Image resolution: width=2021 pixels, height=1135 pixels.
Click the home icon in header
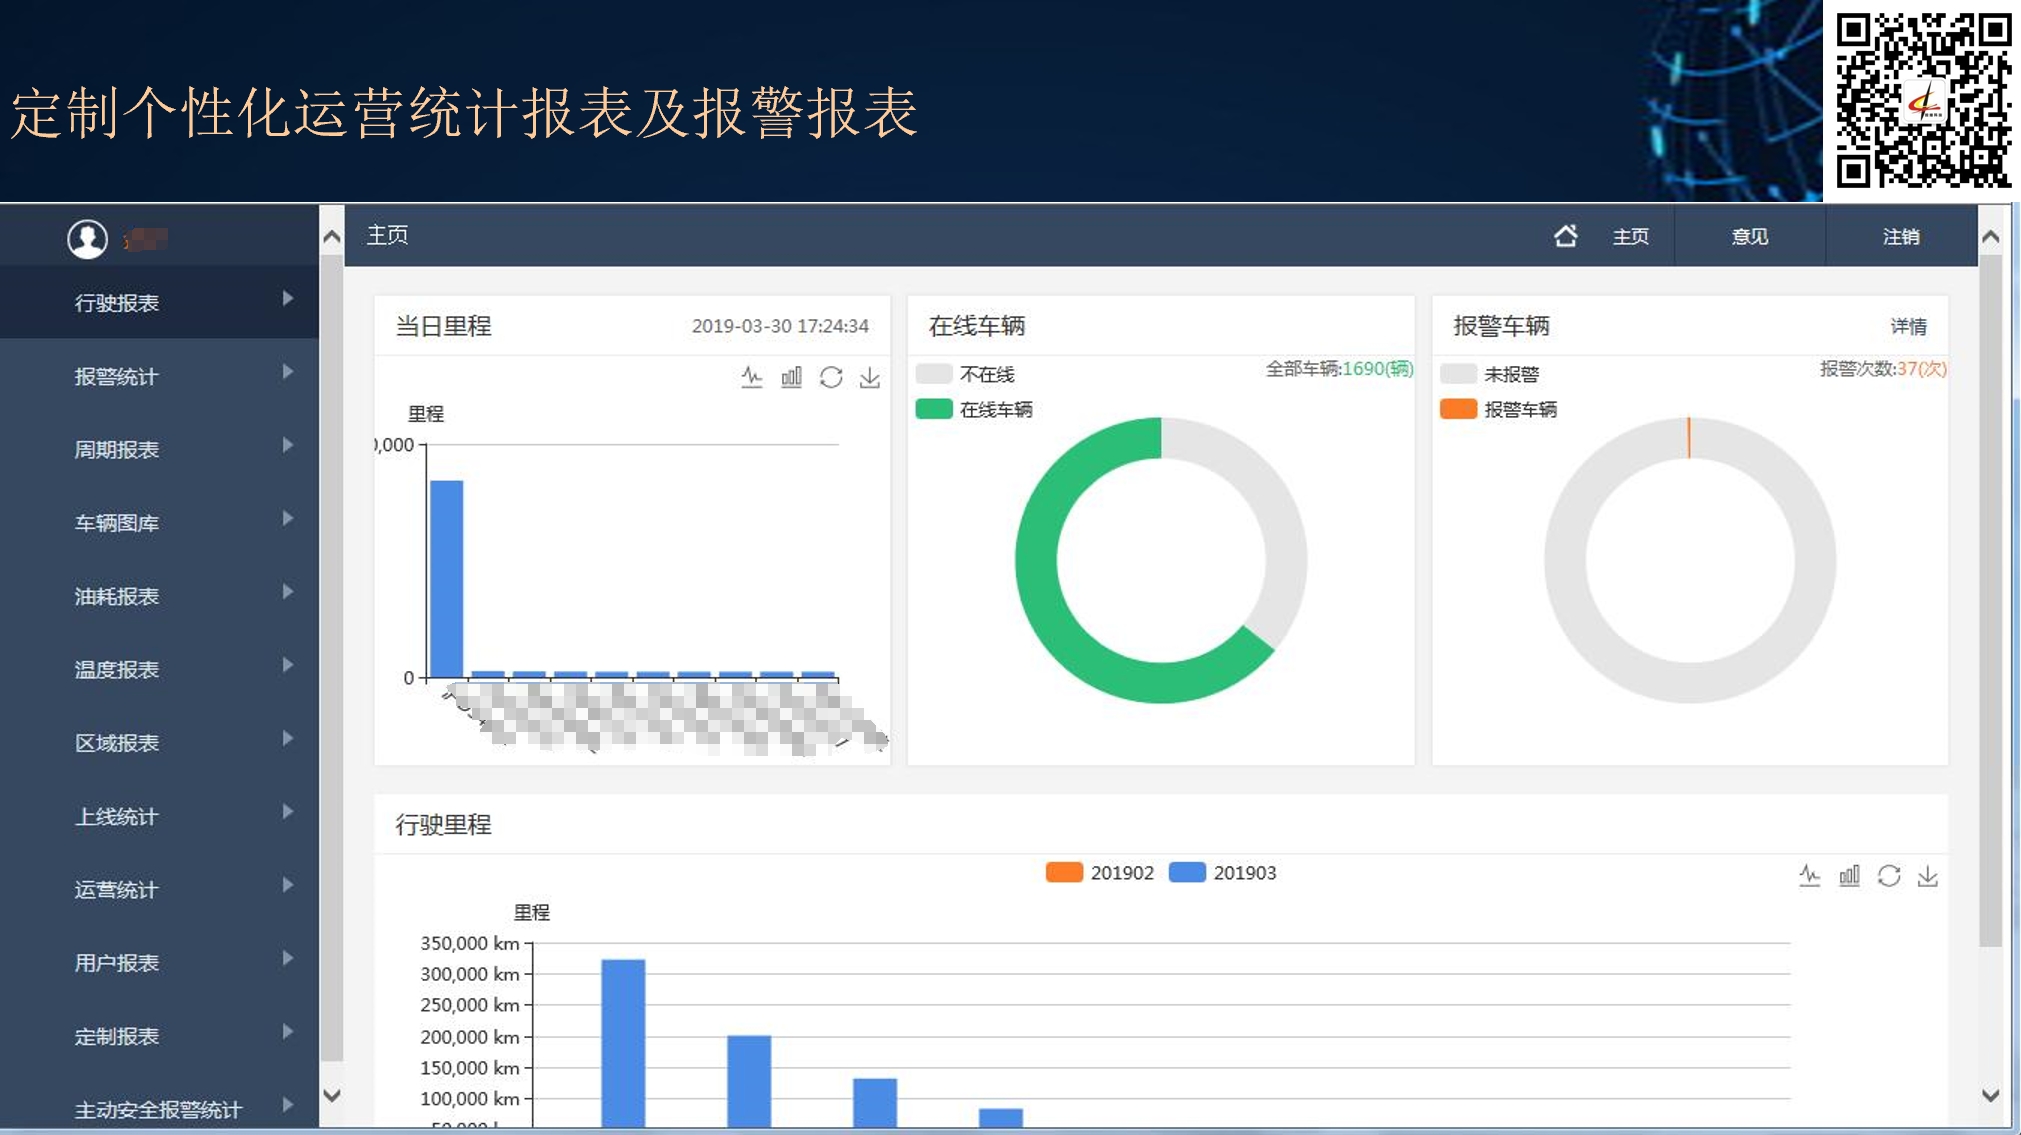pyautogui.click(x=1566, y=236)
